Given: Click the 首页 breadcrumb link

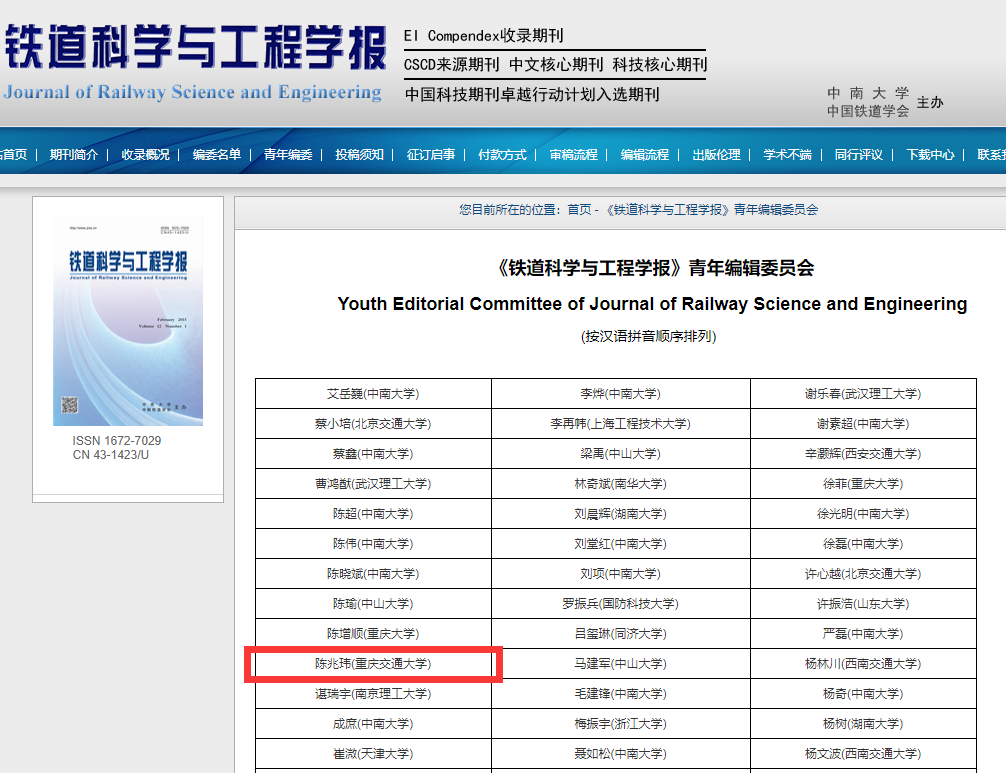Looking at the screenshot, I should 579,210.
